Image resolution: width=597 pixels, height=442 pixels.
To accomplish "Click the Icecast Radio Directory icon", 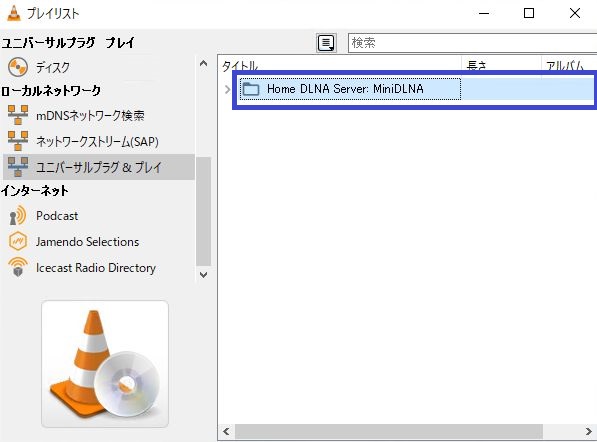I will [18, 267].
